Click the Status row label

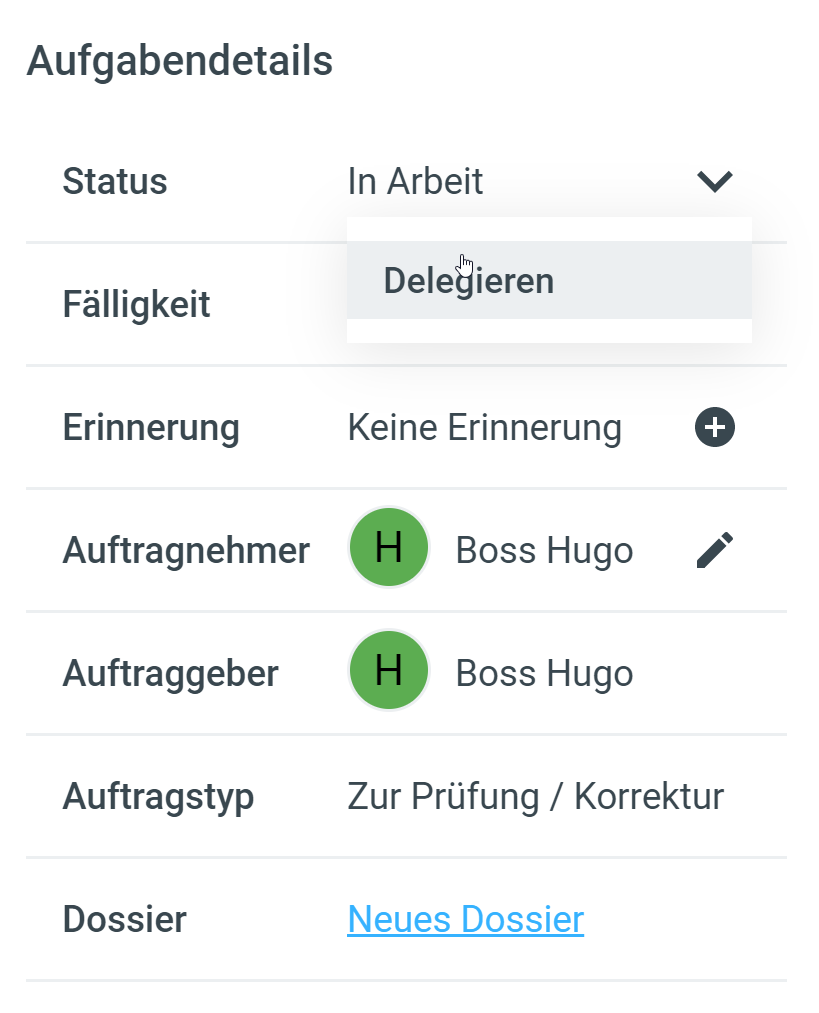coord(115,182)
